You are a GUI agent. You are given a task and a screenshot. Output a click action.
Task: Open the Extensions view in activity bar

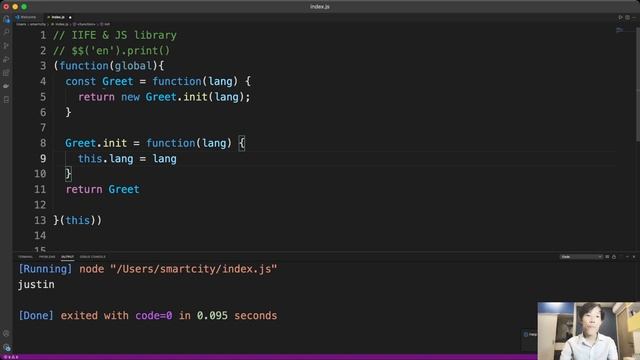pos(6,73)
